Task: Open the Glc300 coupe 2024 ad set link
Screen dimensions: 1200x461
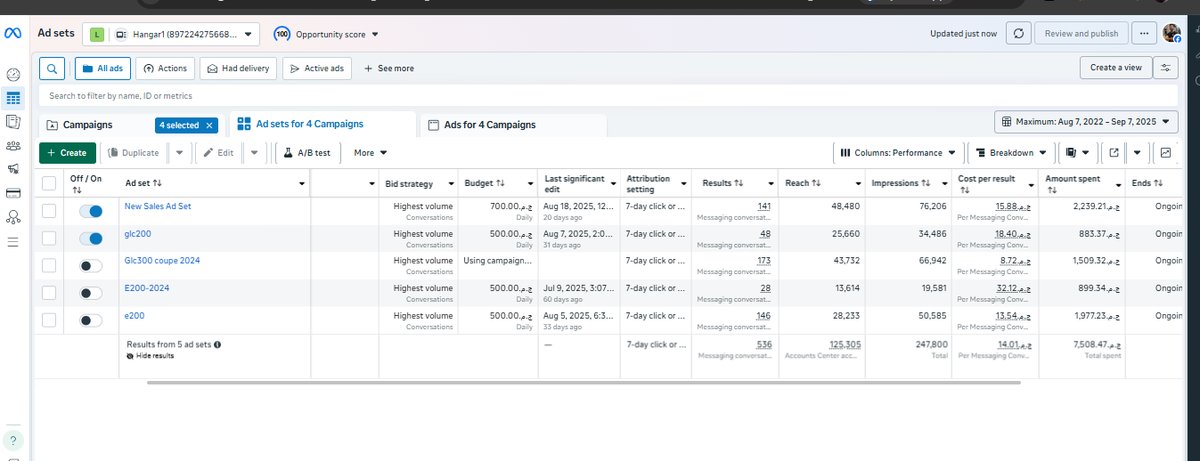Action: click(162, 260)
